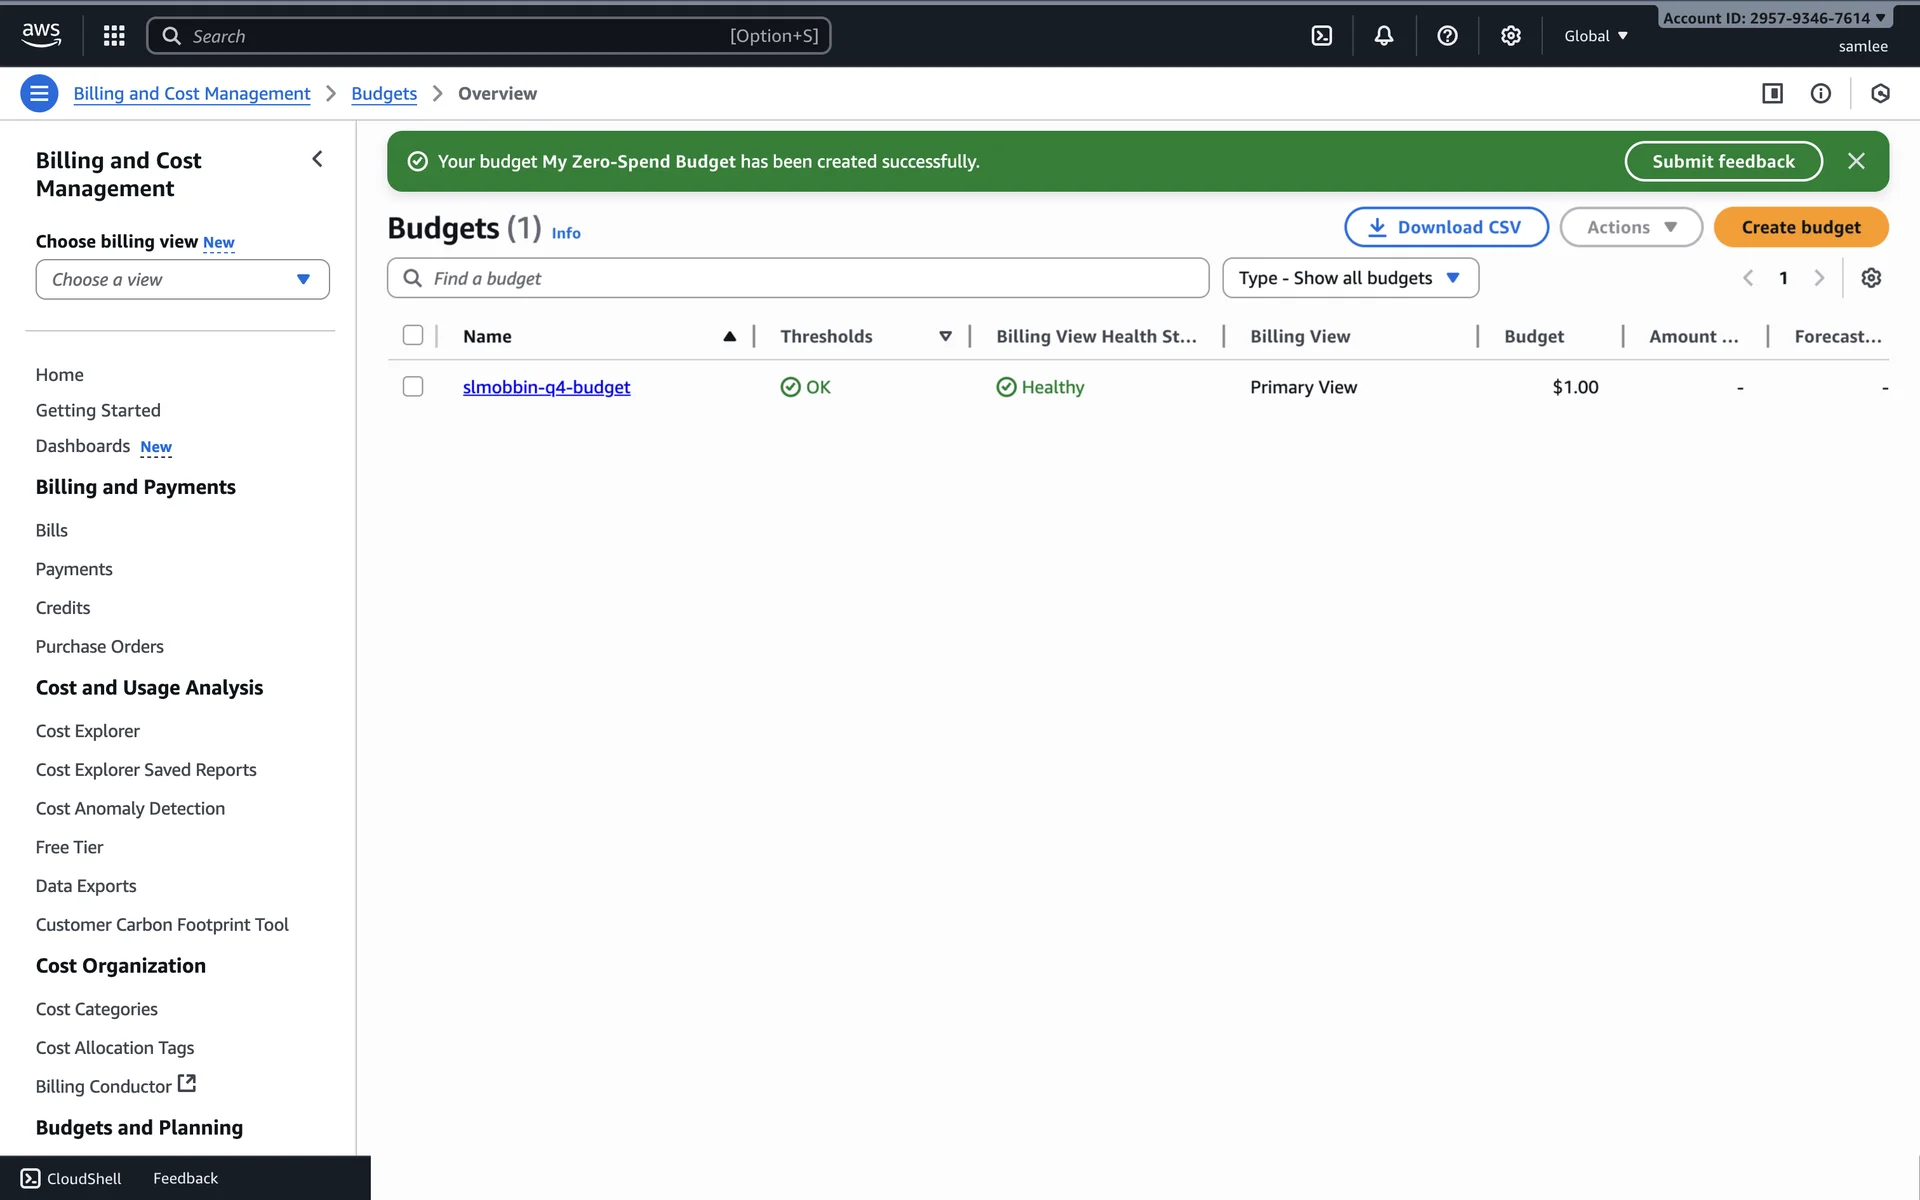The image size is (1920, 1200).
Task: Open table preferences gear icon
Action: click(x=1871, y=278)
